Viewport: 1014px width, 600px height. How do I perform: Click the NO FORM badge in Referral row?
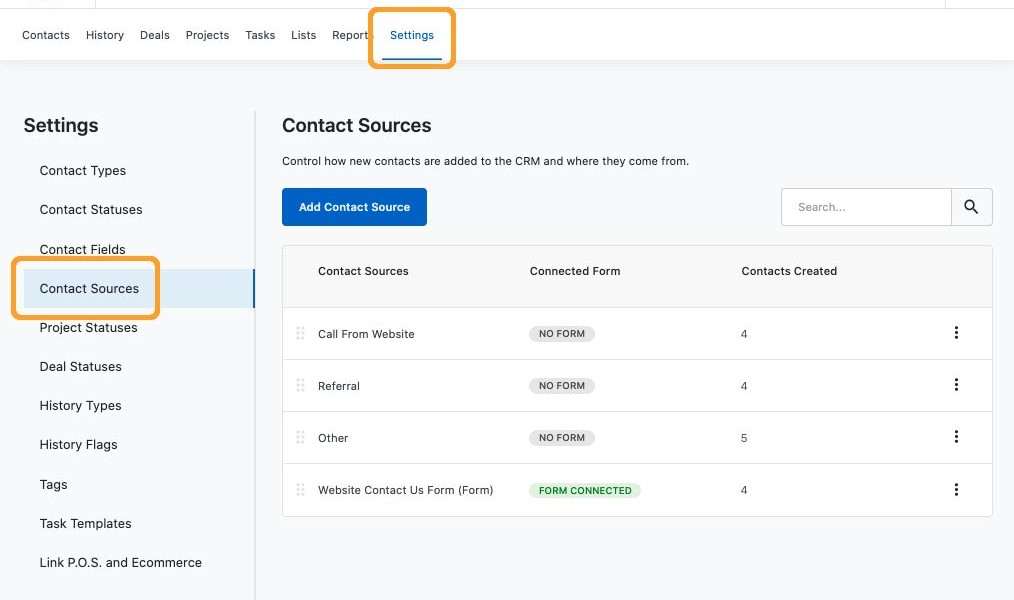(562, 385)
